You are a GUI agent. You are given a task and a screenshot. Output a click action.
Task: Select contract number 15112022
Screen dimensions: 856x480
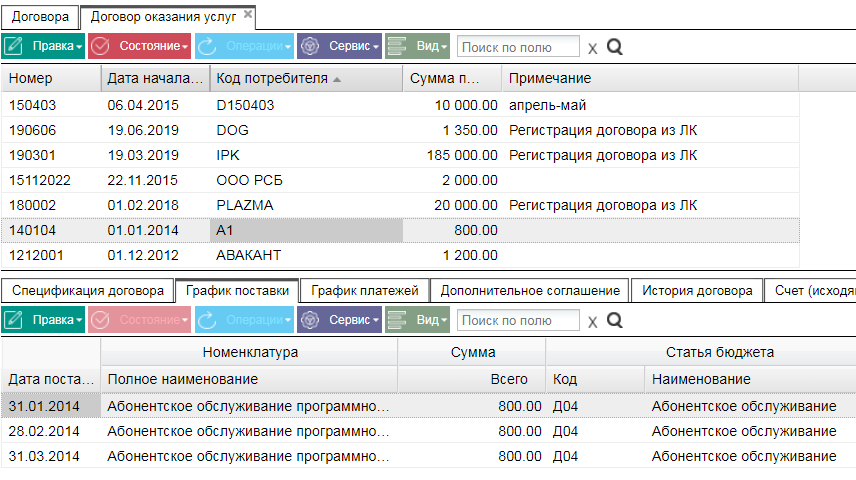pyautogui.click(x=40, y=180)
